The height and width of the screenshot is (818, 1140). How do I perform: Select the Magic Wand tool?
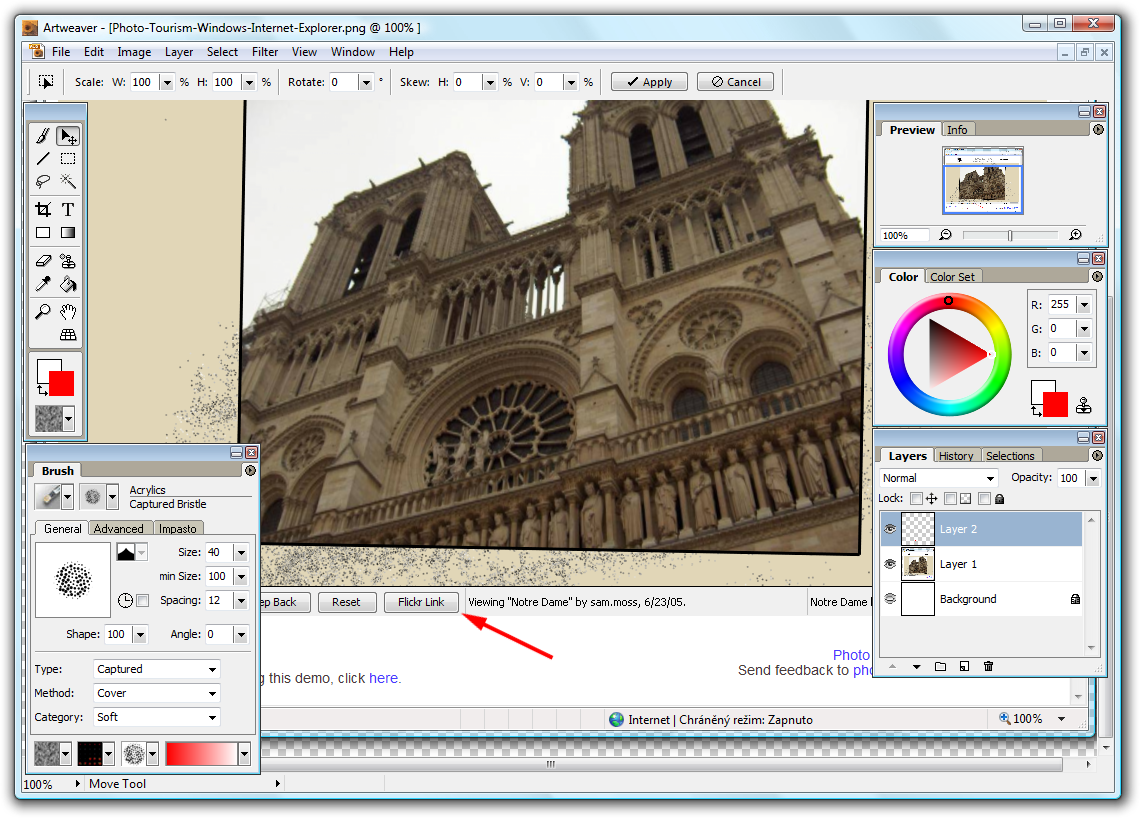(x=68, y=181)
